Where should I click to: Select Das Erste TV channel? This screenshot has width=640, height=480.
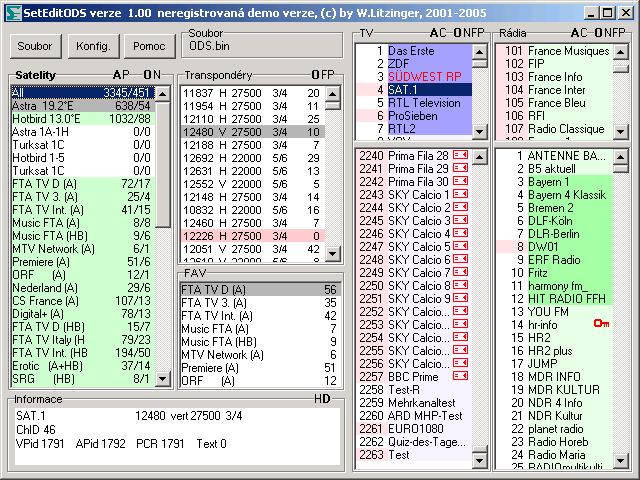414,51
